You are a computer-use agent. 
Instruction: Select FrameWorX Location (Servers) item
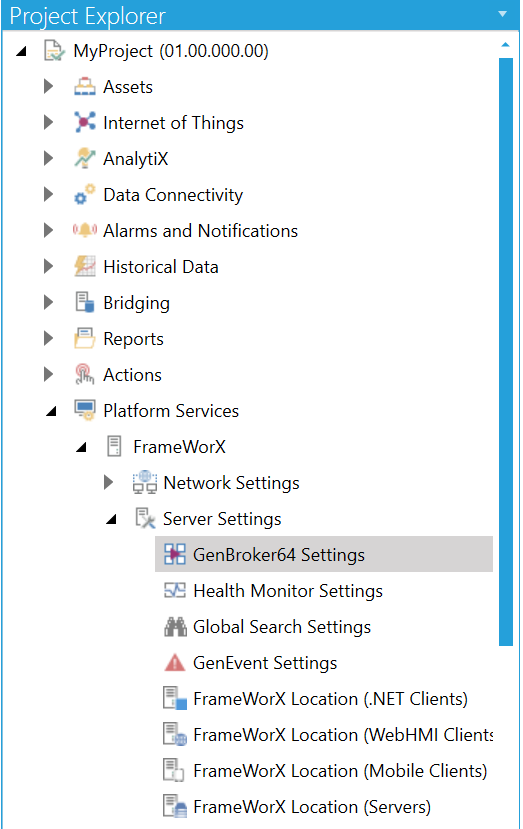click(297, 807)
